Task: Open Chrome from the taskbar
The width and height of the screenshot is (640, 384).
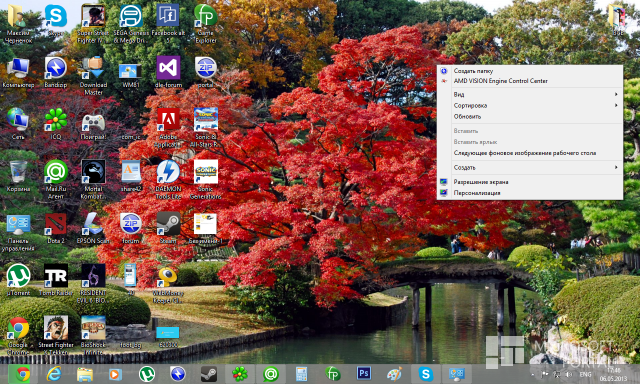Action: coord(22,374)
